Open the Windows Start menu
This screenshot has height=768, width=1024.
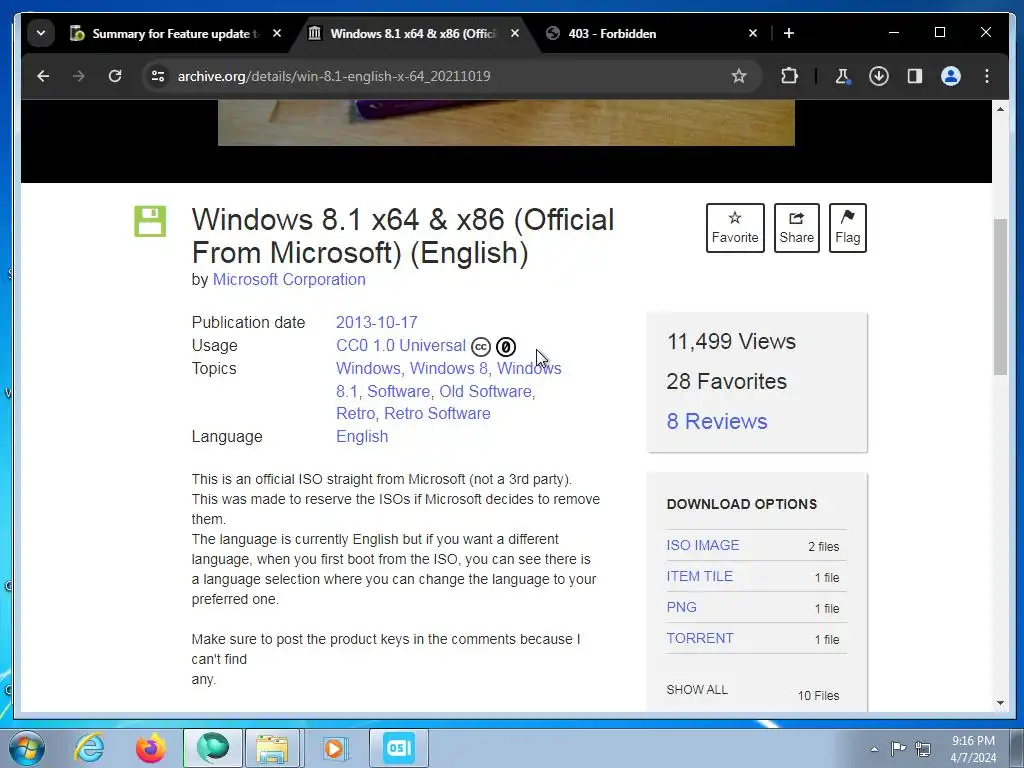[27, 748]
